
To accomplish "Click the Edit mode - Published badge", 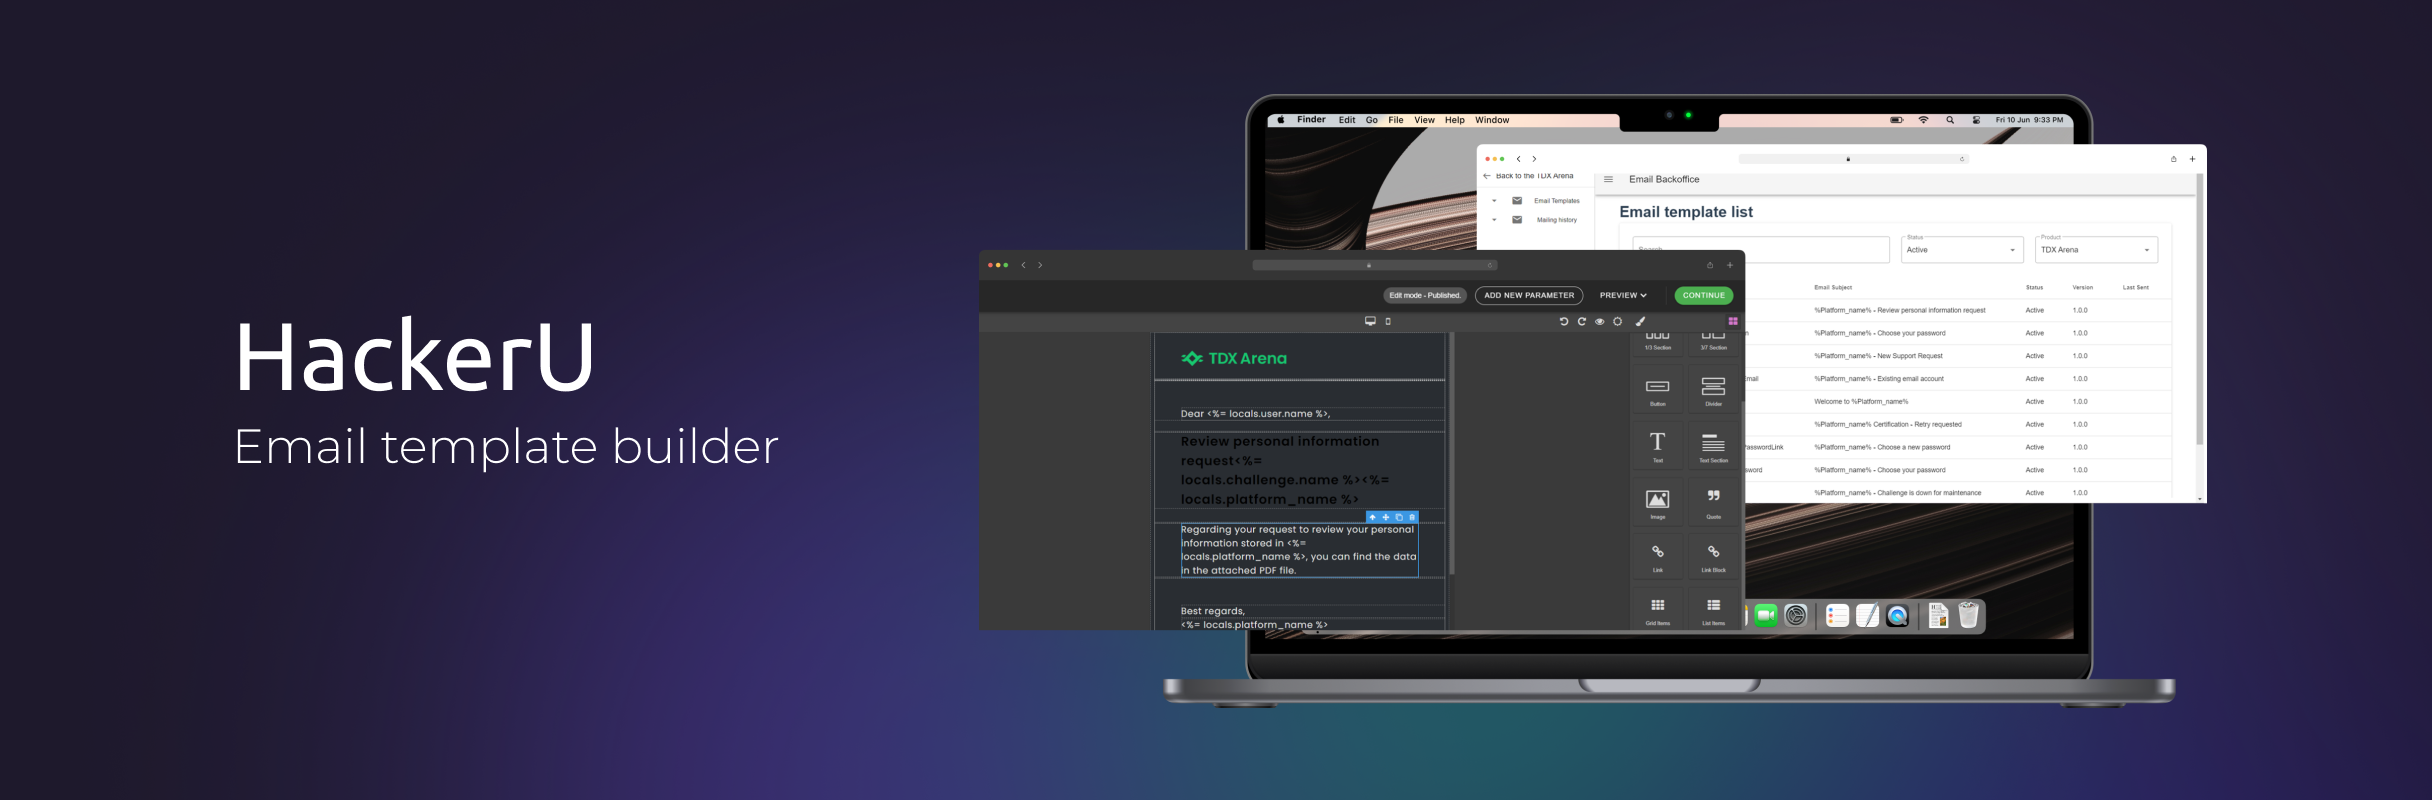I will coord(1425,295).
